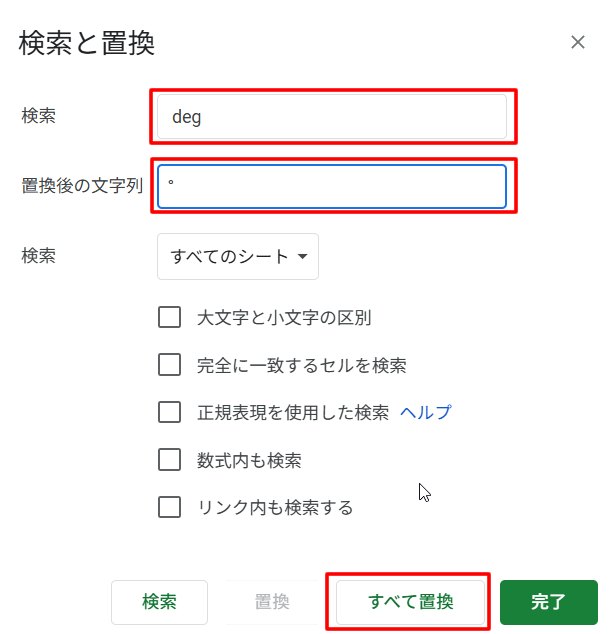Click the green 完了 button
The width and height of the screenshot is (613, 634).
coord(548,602)
